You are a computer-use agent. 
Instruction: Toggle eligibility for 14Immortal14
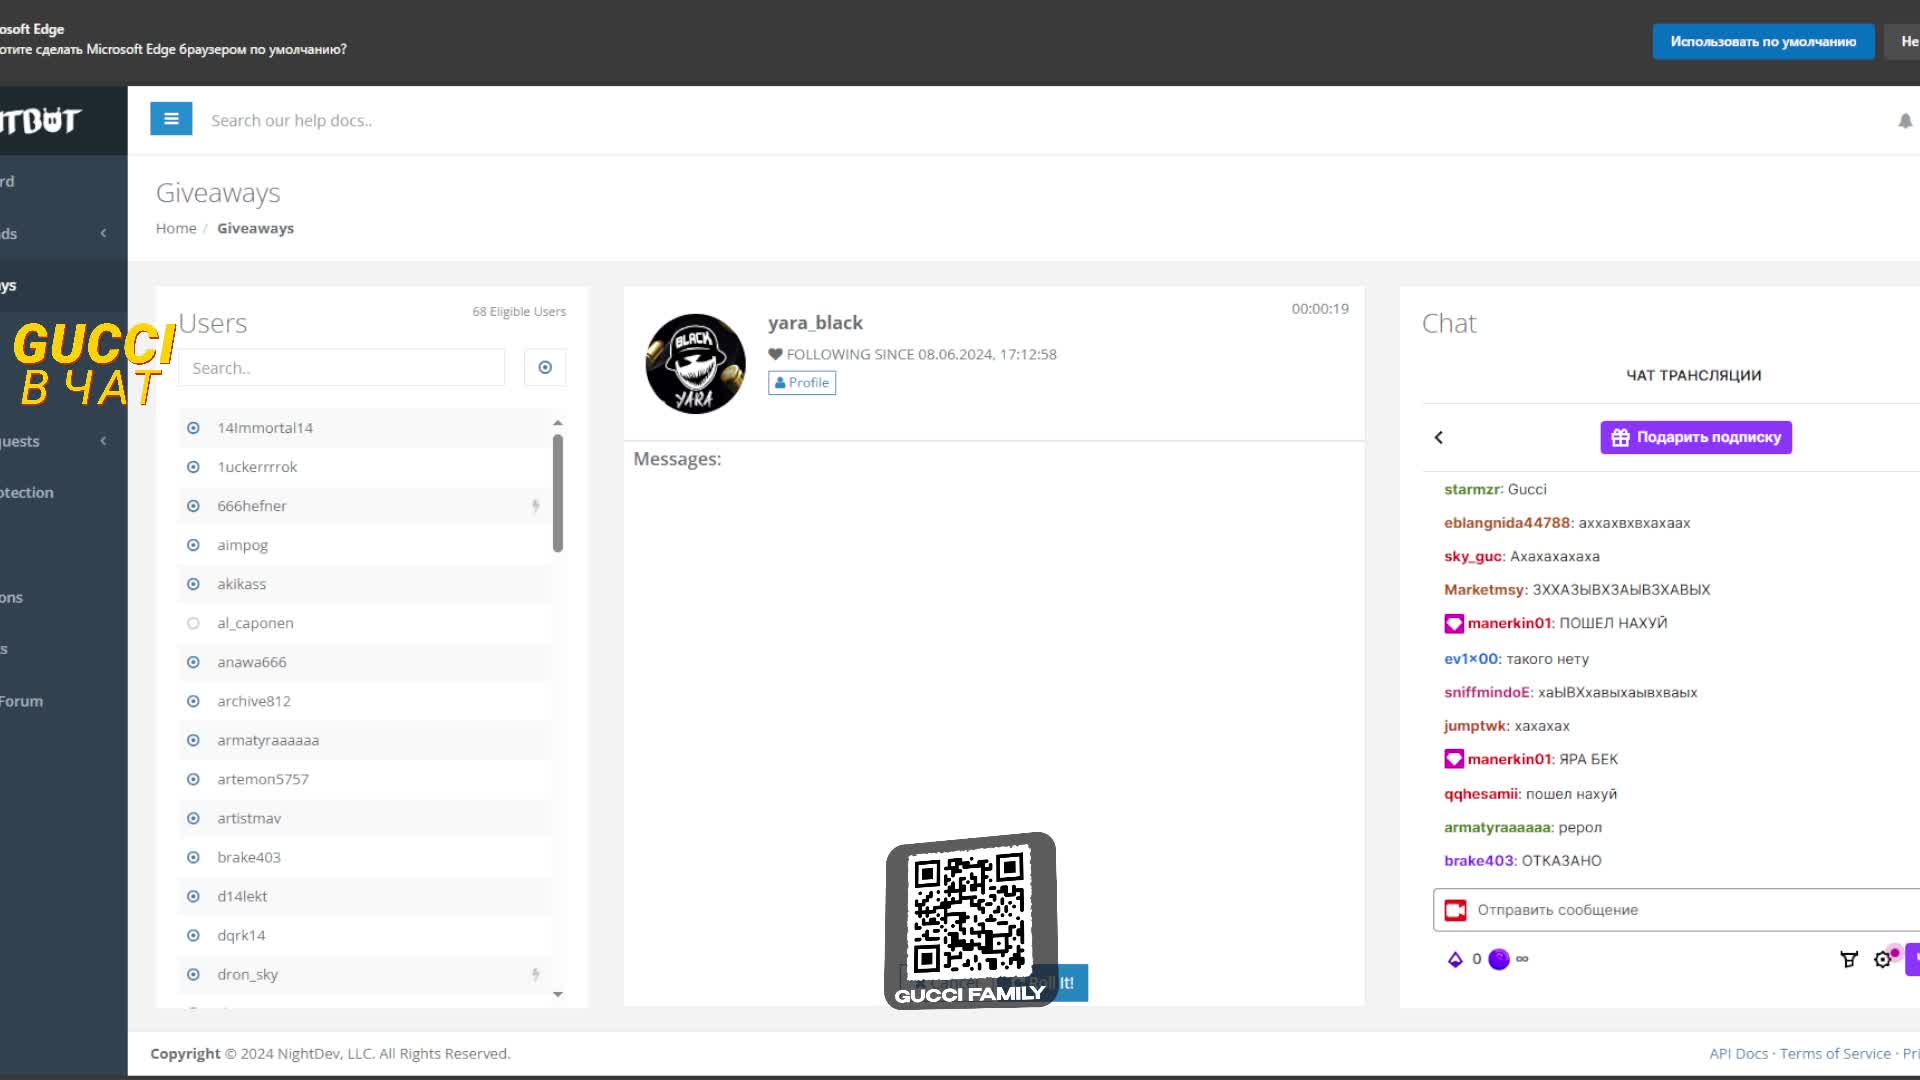click(193, 428)
